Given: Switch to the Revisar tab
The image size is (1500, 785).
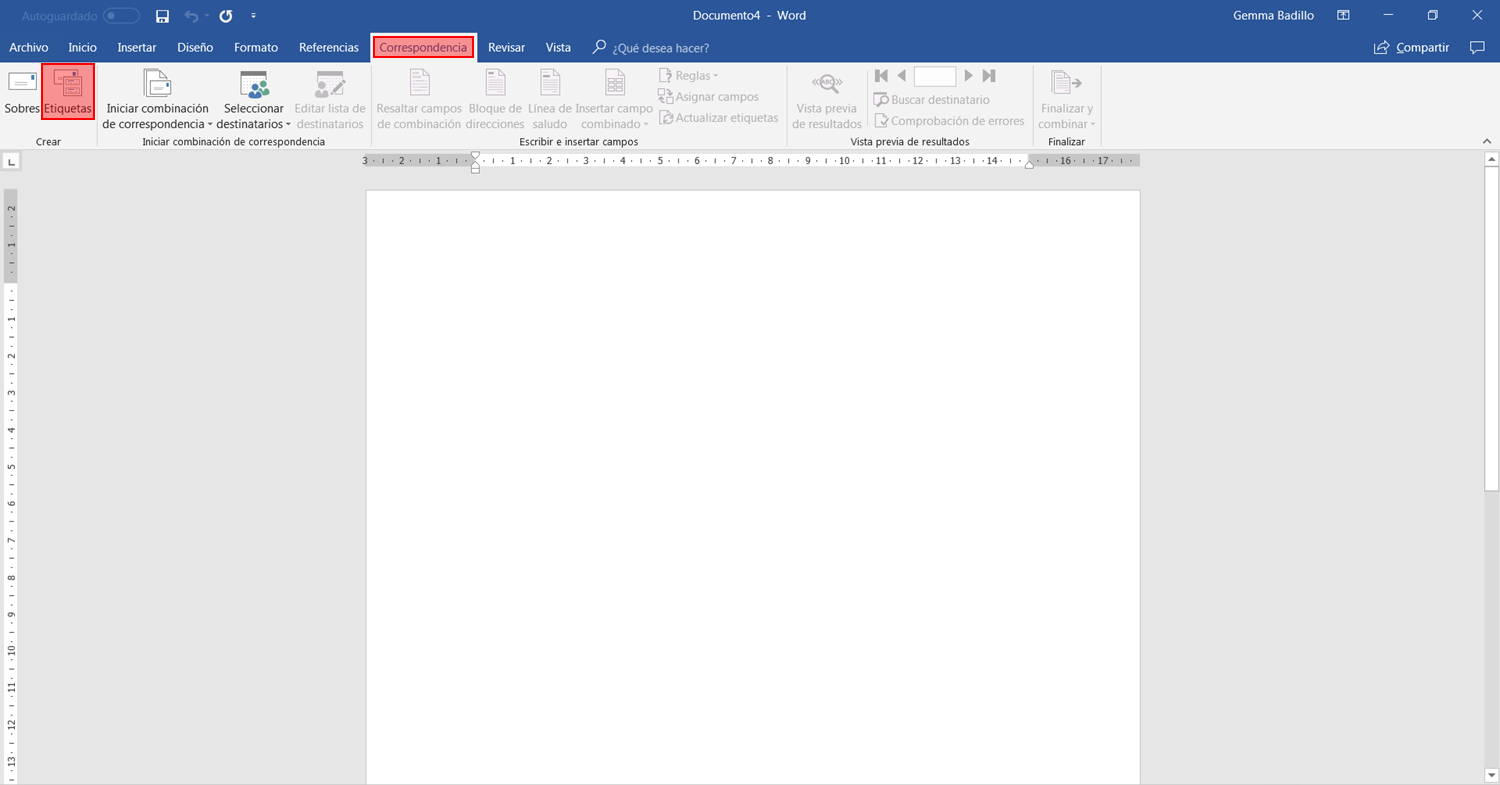Looking at the screenshot, I should click(x=507, y=47).
